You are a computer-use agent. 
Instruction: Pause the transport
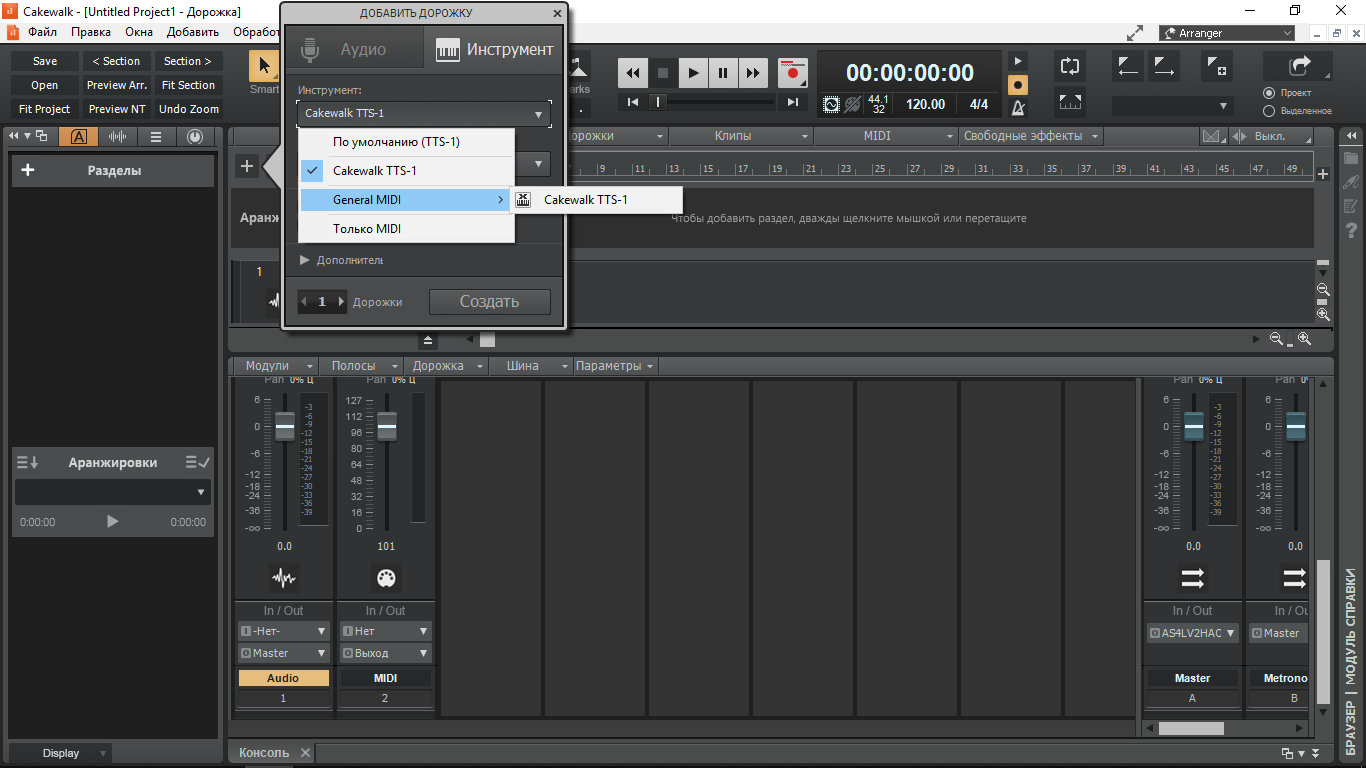(x=723, y=73)
